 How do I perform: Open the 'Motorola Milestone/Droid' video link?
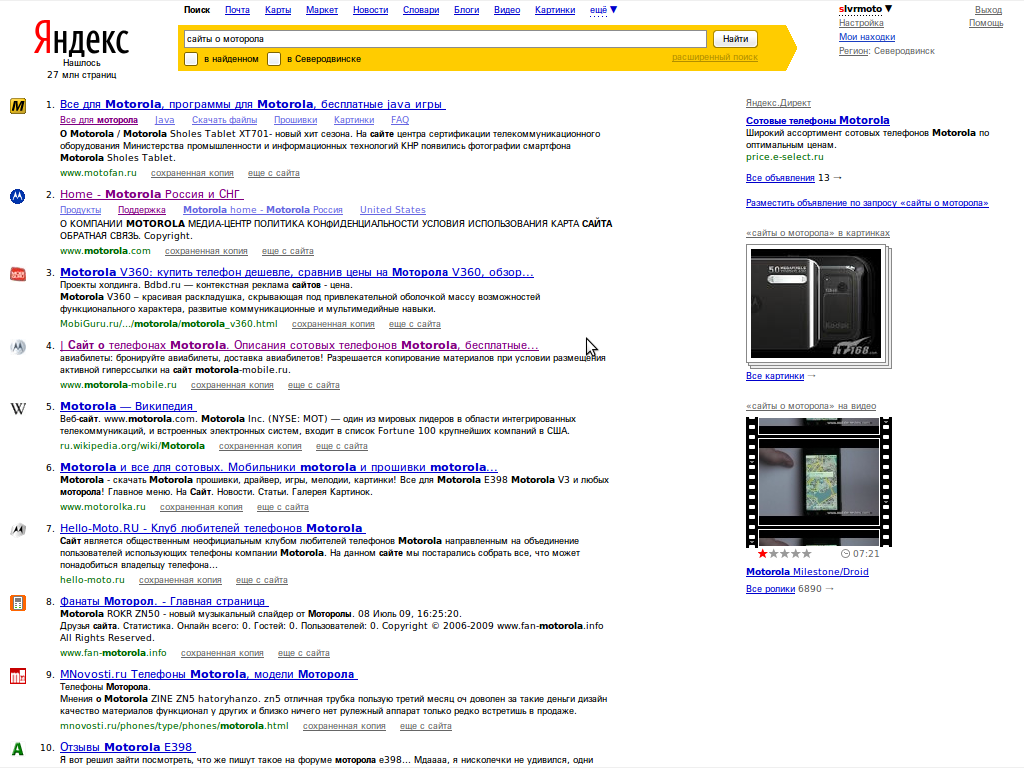point(807,572)
